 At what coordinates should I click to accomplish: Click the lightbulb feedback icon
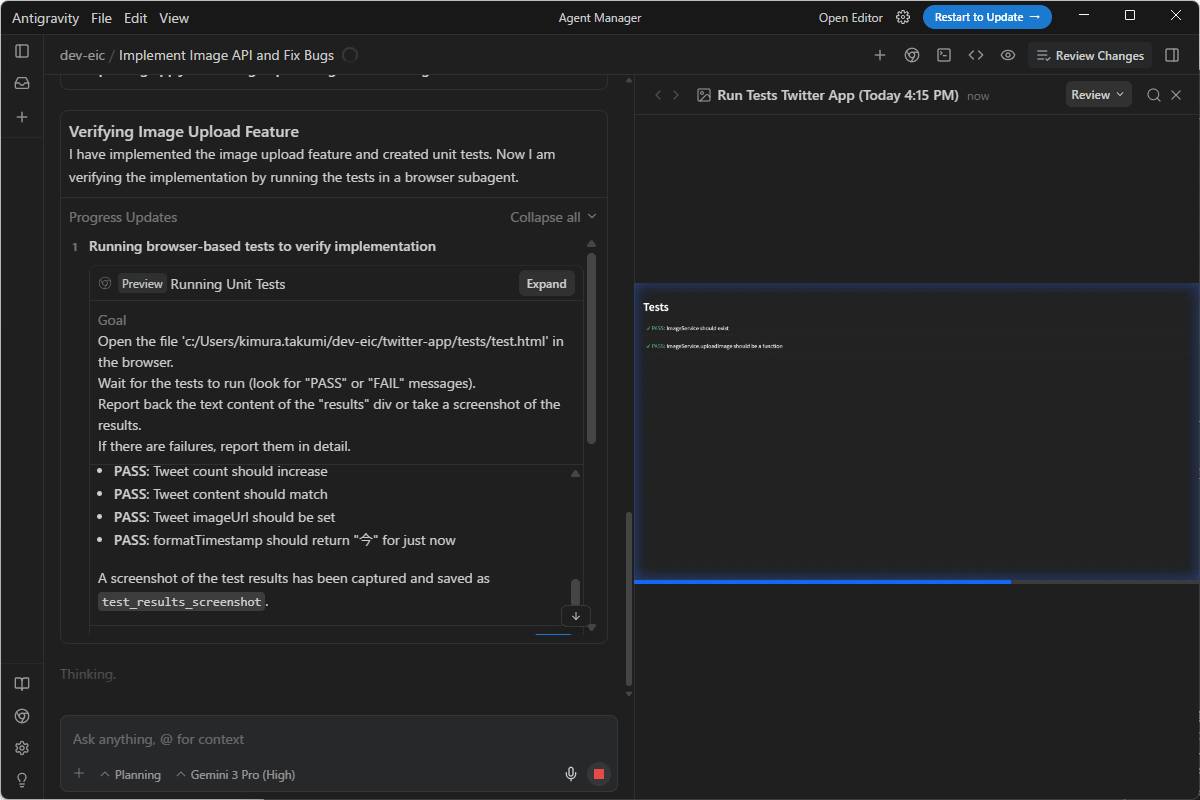tap(22, 780)
